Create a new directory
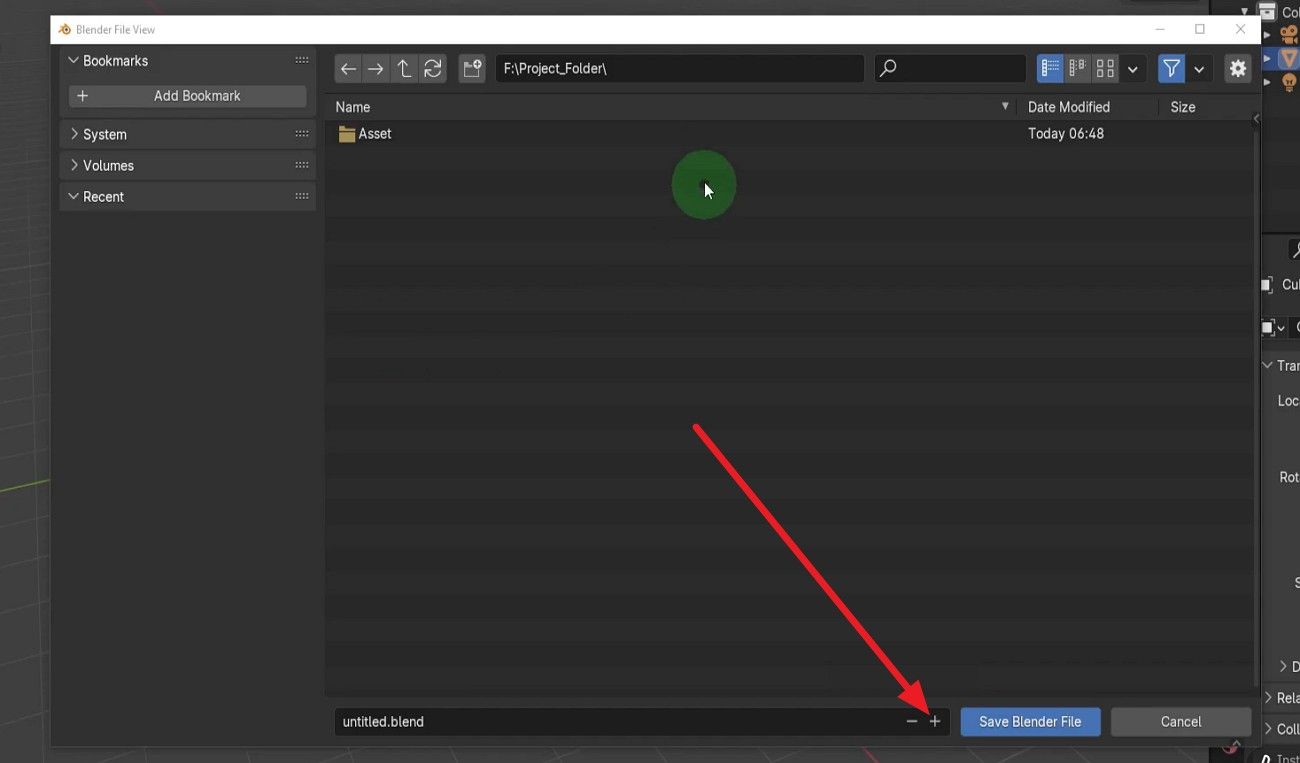Viewport: 1300px width, 763px height. coord(472,69)
